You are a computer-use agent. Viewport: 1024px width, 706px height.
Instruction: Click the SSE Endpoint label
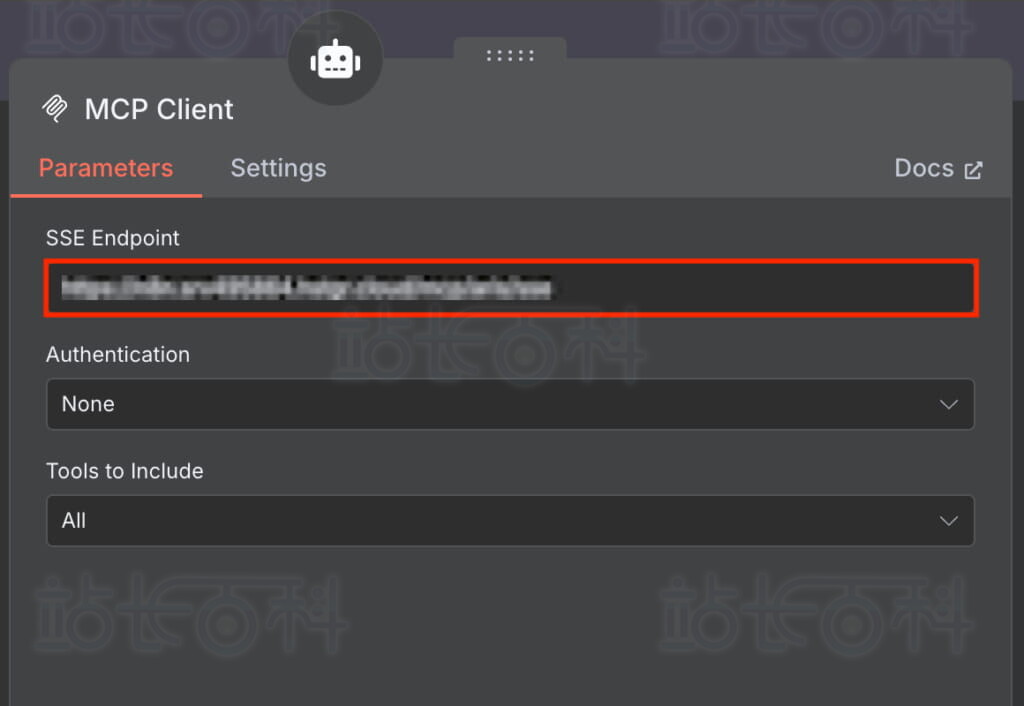113,238
